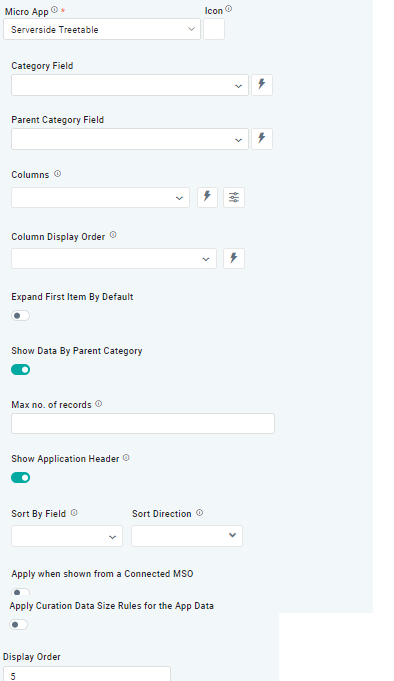This screenshot has height=681, width=394.
Task: Click the info icon next to Sort Direction
Action: pos(199,513)
